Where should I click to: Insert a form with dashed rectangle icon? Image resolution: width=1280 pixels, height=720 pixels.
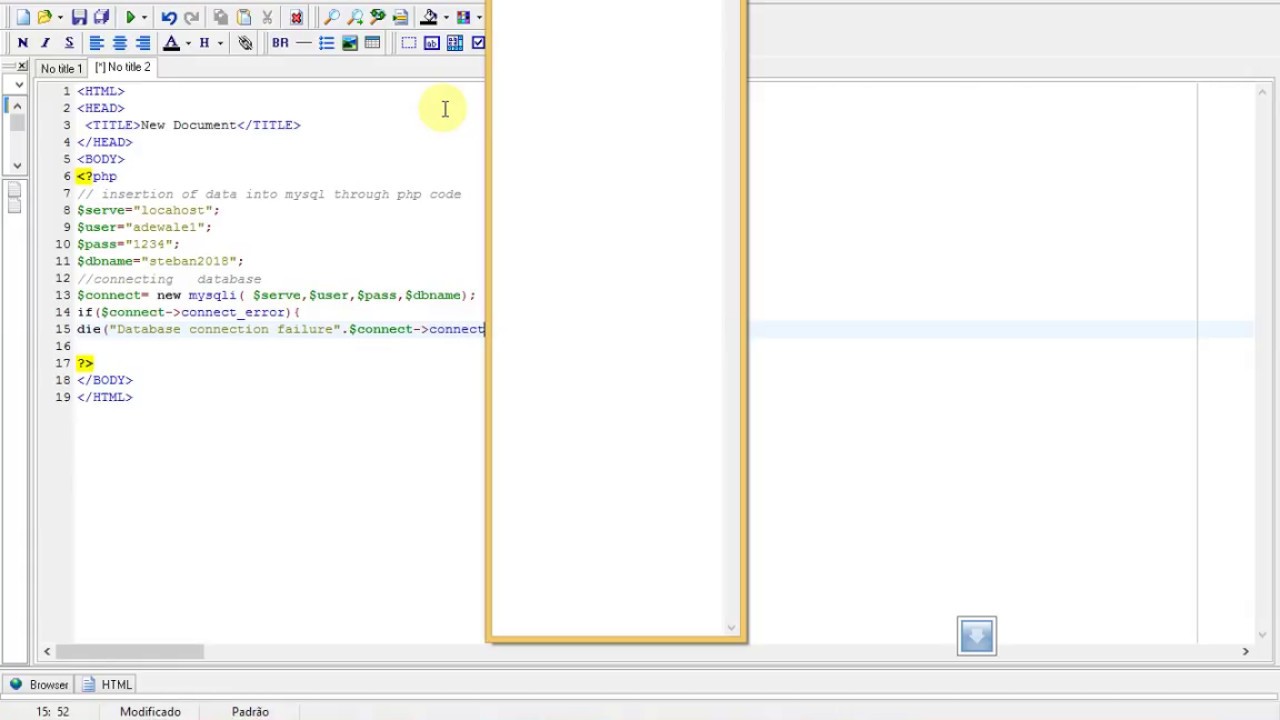tap(409, 43)
